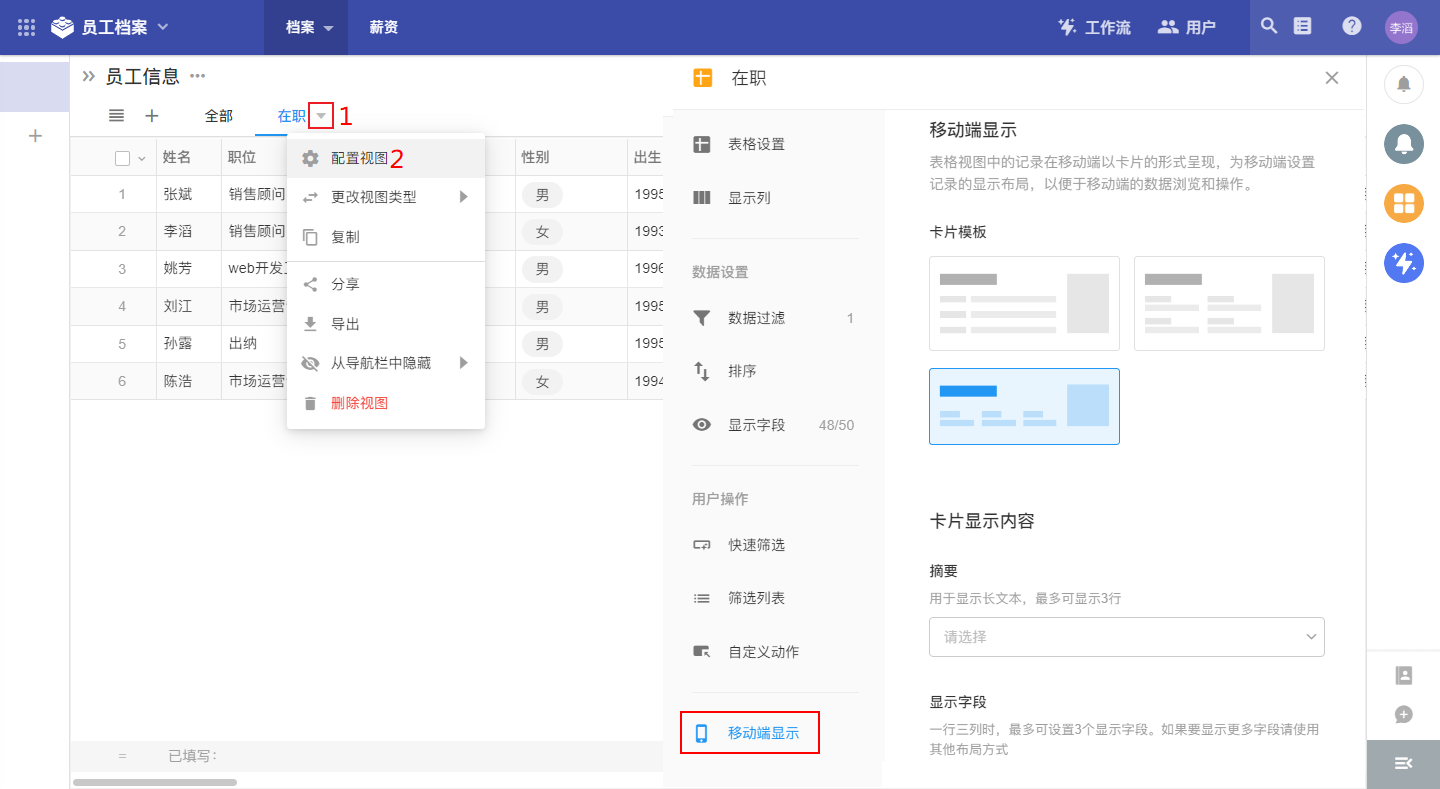This screenshot has height=789, width=1440.
Task: Select the first card template layout
Action: click(x=1024, y=303)
